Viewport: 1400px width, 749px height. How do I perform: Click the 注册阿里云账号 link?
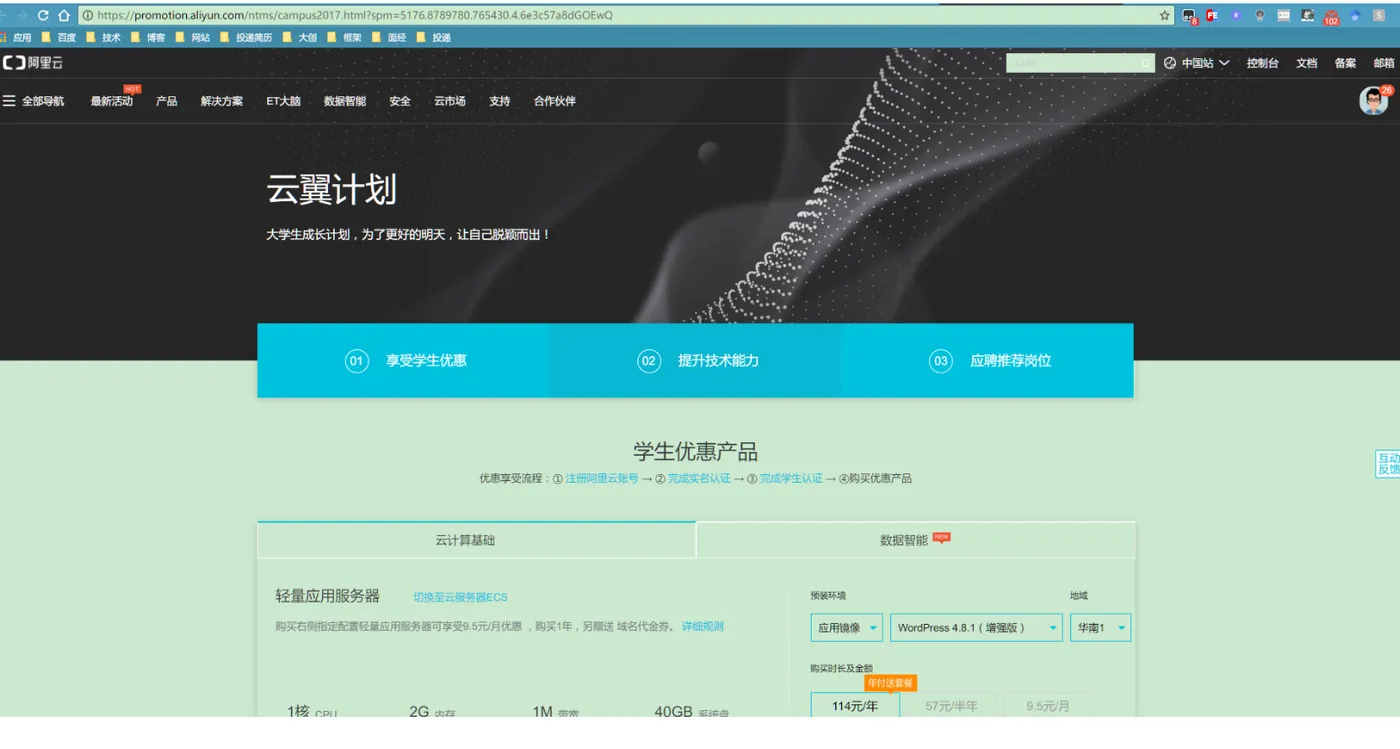click(x=602, y=479)
